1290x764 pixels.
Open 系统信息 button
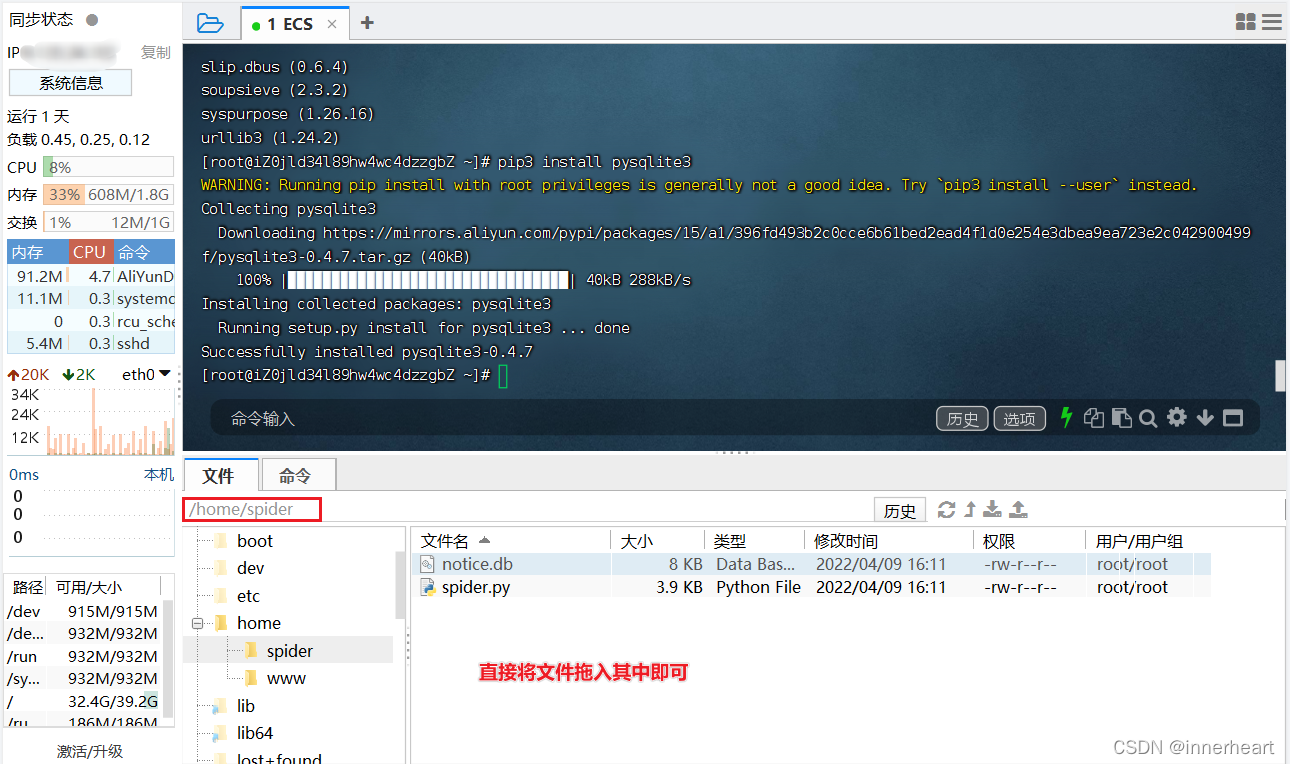71,83
